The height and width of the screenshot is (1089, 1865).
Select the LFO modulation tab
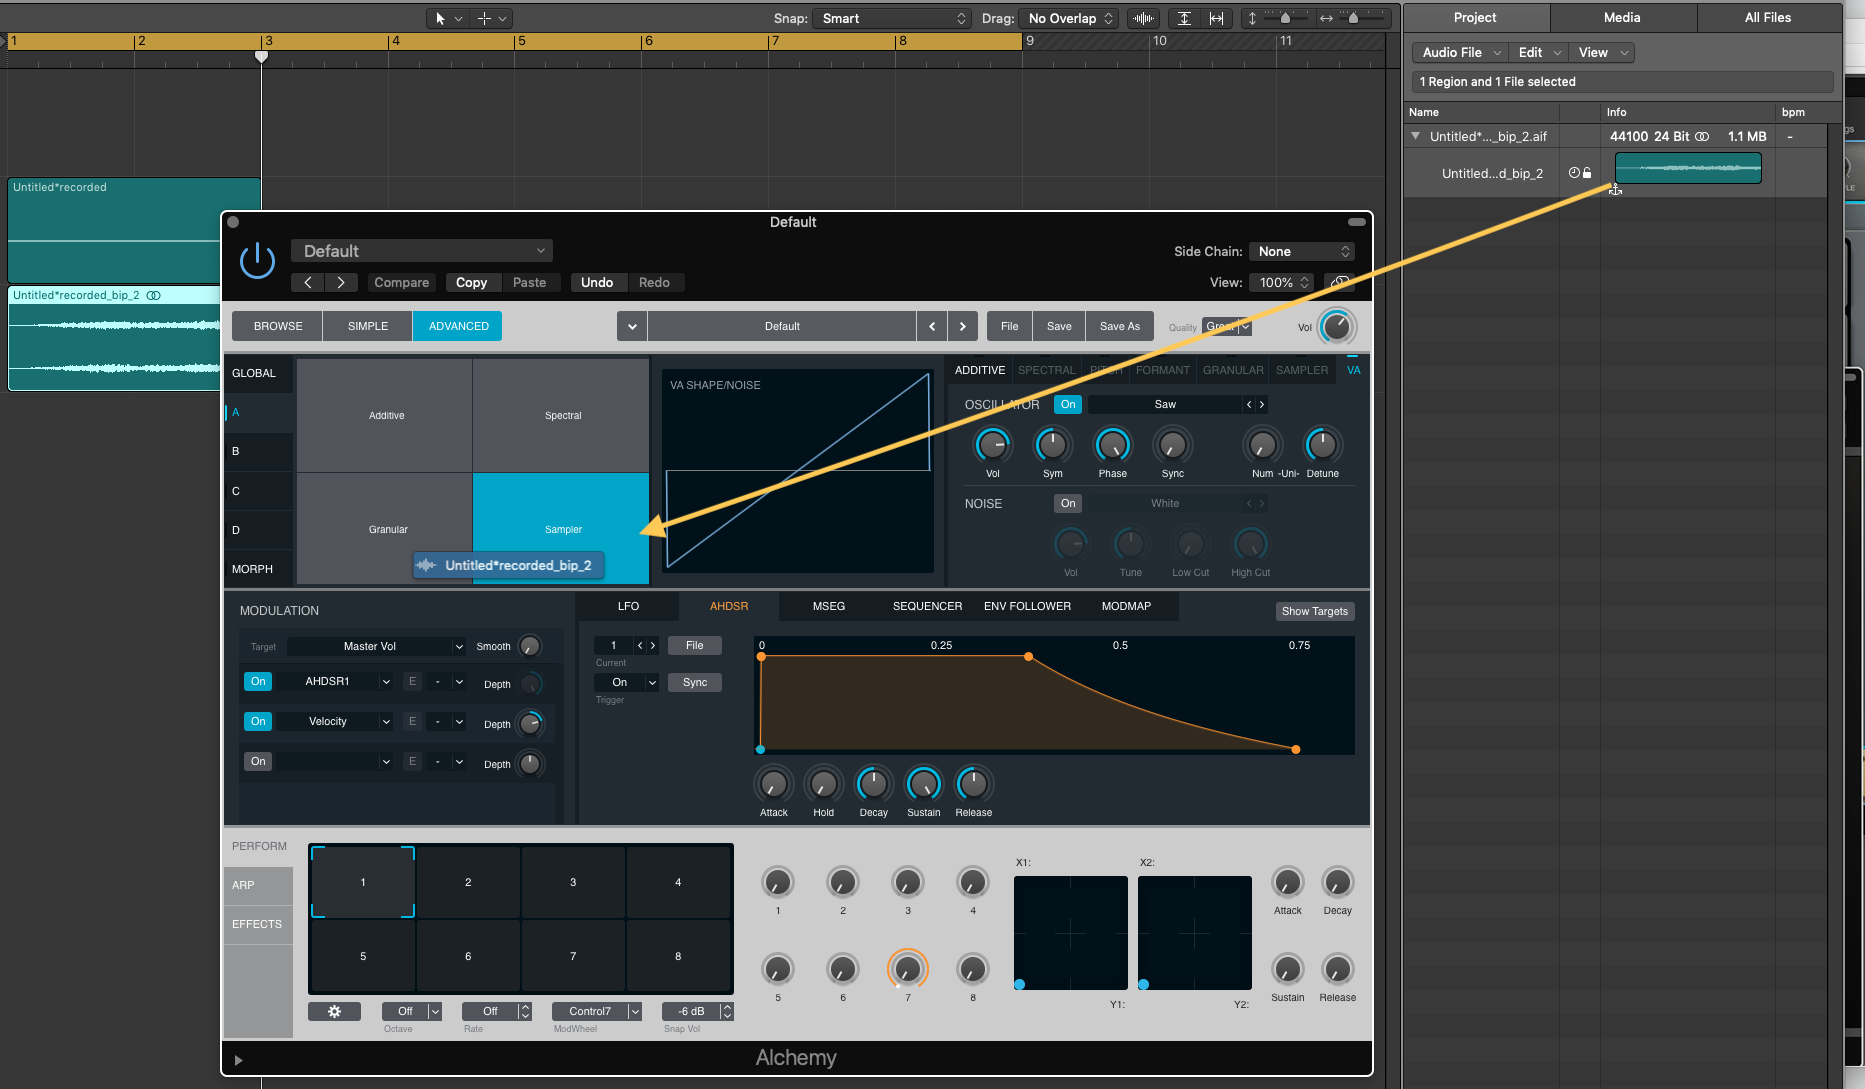point(628,606)
